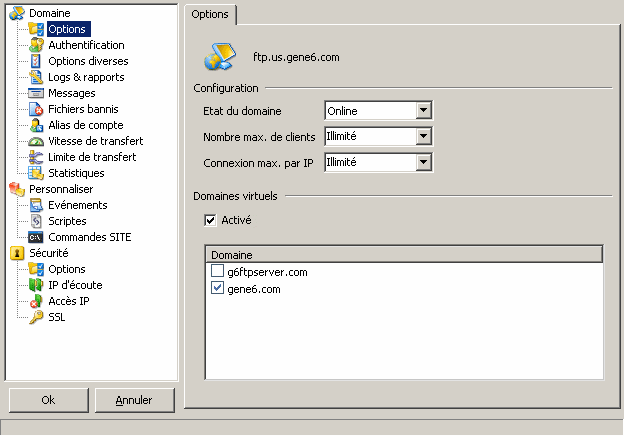Click the Domaine column header
This screenshot has width=624, height=436.
[404, 255]
